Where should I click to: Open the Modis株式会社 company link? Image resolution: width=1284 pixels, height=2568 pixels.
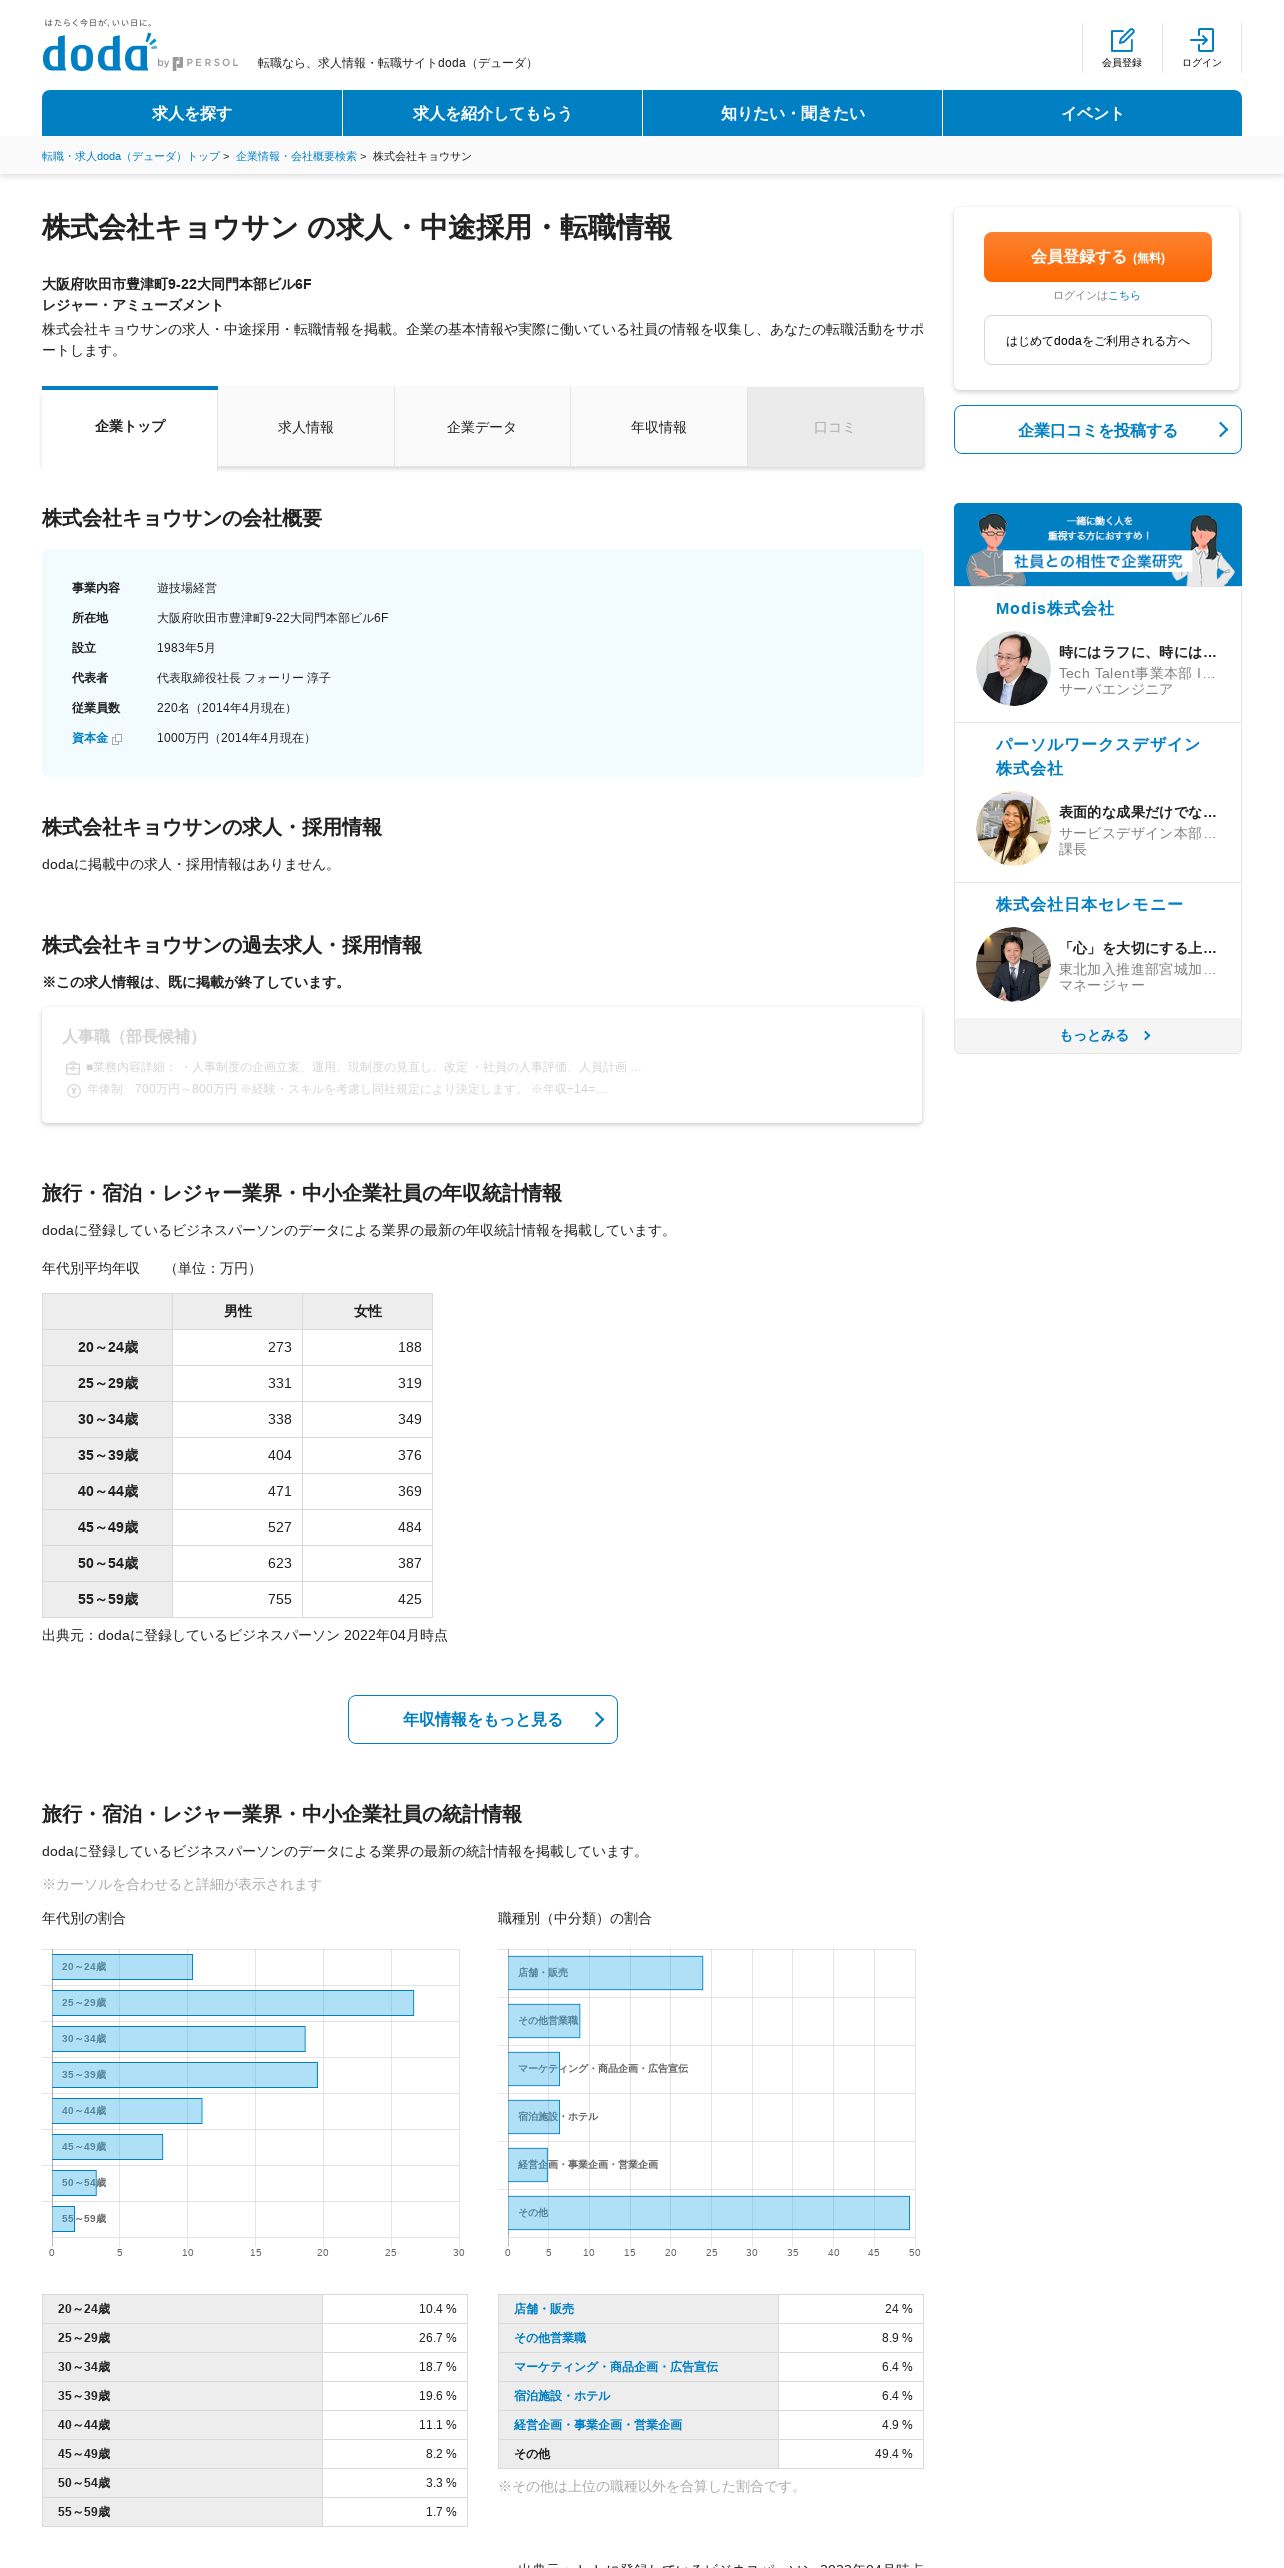[1054, 608]
